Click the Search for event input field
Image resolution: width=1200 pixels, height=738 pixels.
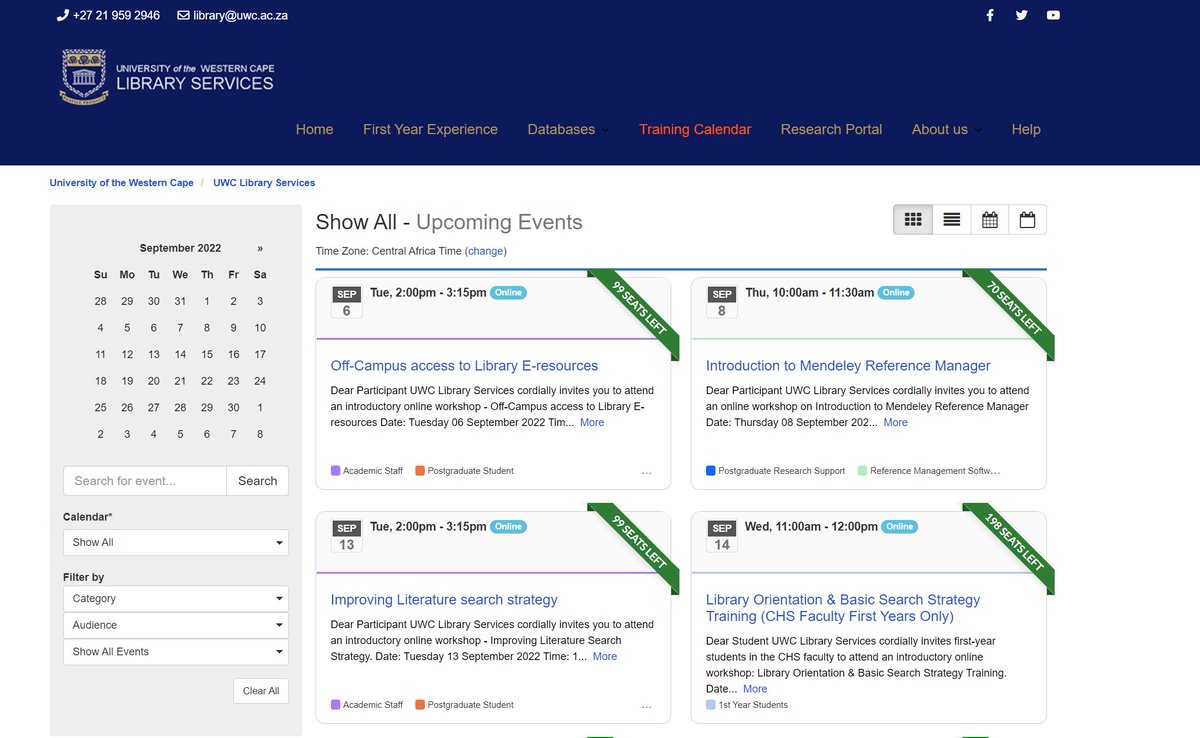tap(145, 481)
